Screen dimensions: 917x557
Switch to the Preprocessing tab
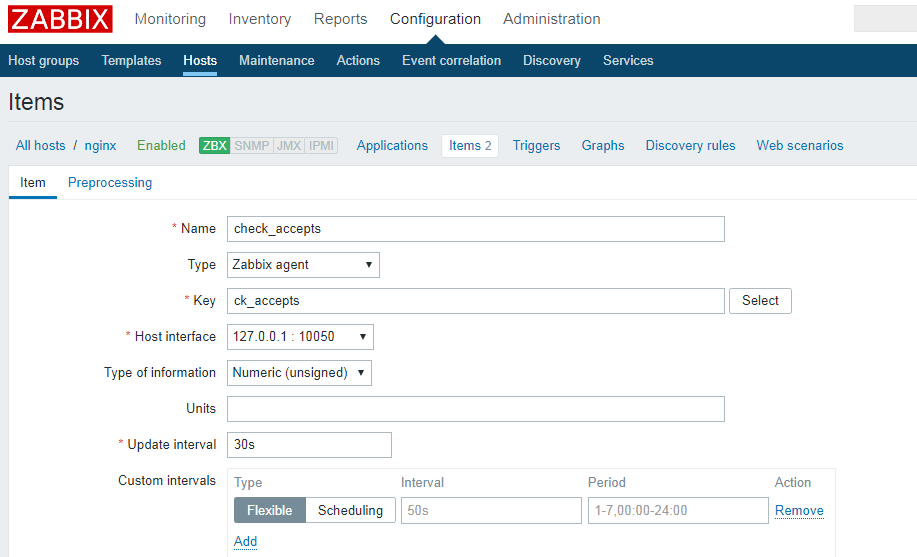(110, 183)
